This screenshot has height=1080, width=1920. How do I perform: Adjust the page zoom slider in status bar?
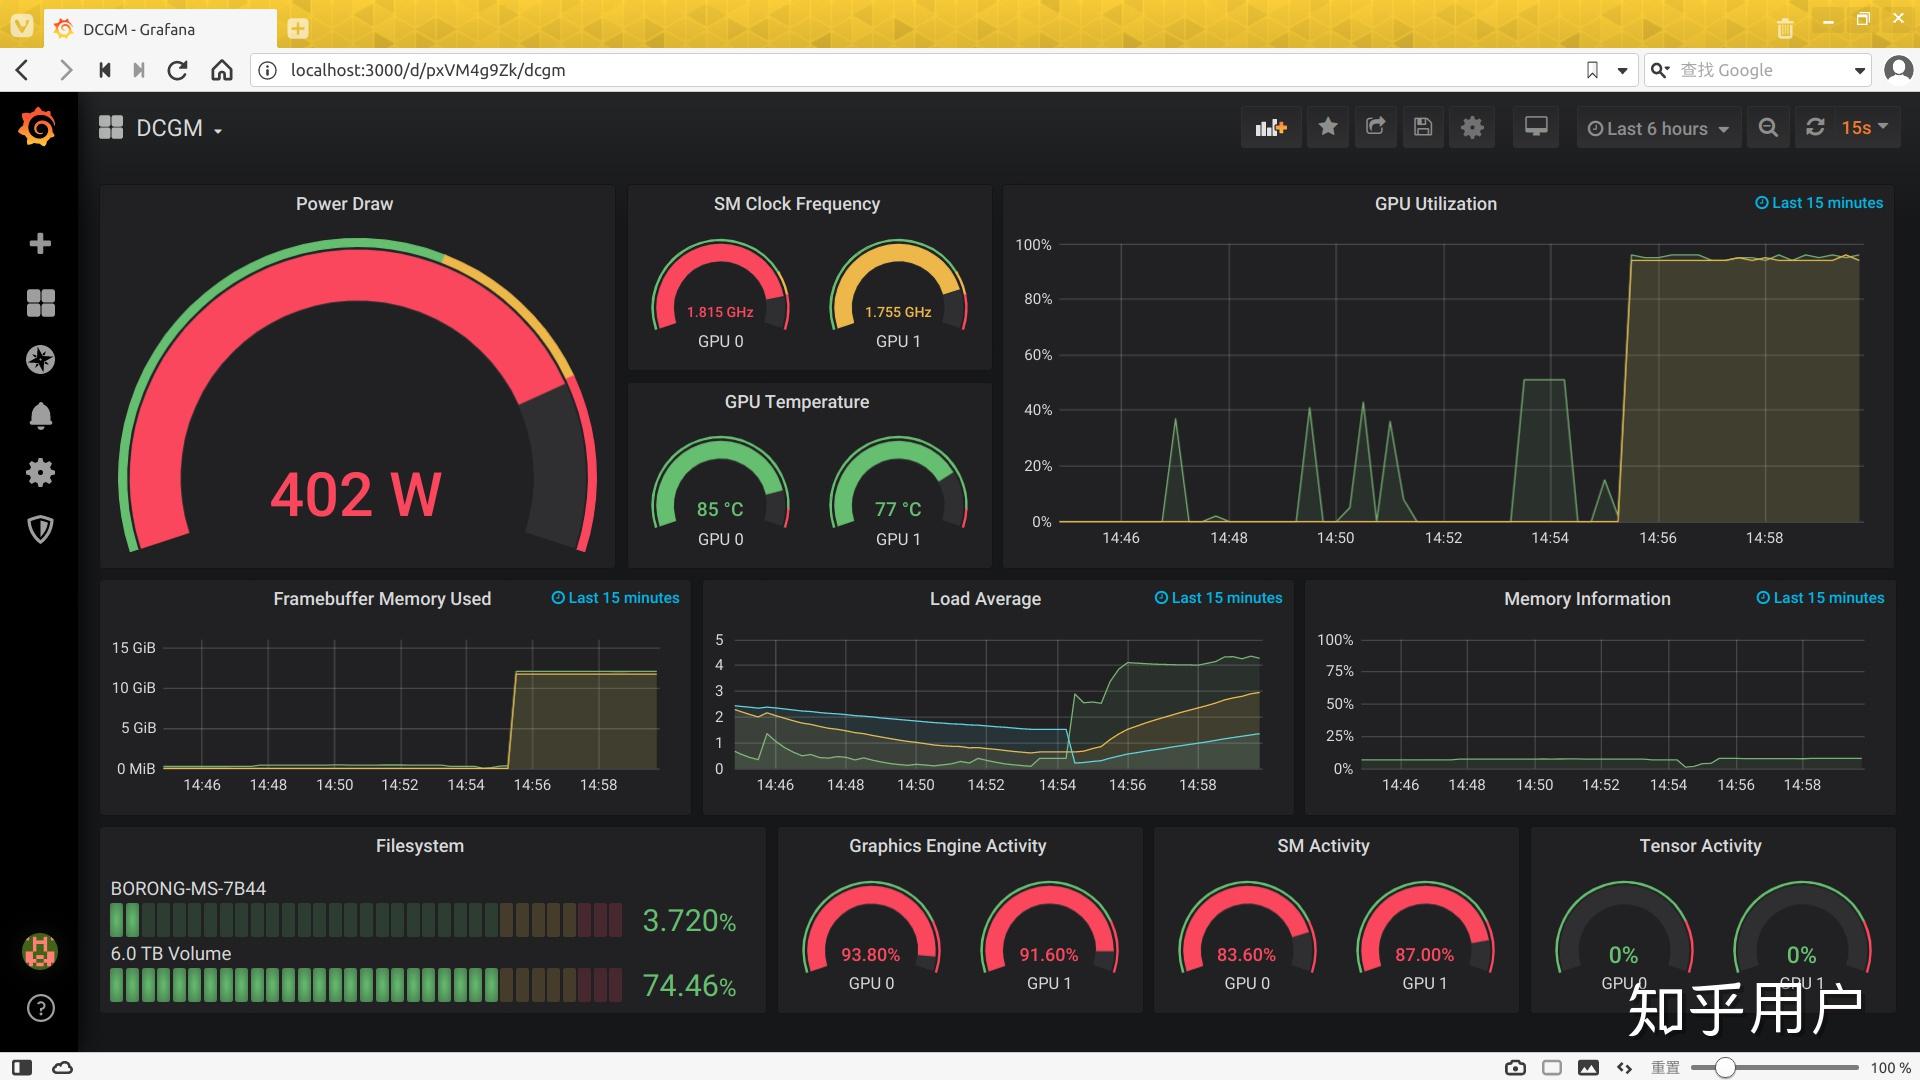pos(1725,1068)
